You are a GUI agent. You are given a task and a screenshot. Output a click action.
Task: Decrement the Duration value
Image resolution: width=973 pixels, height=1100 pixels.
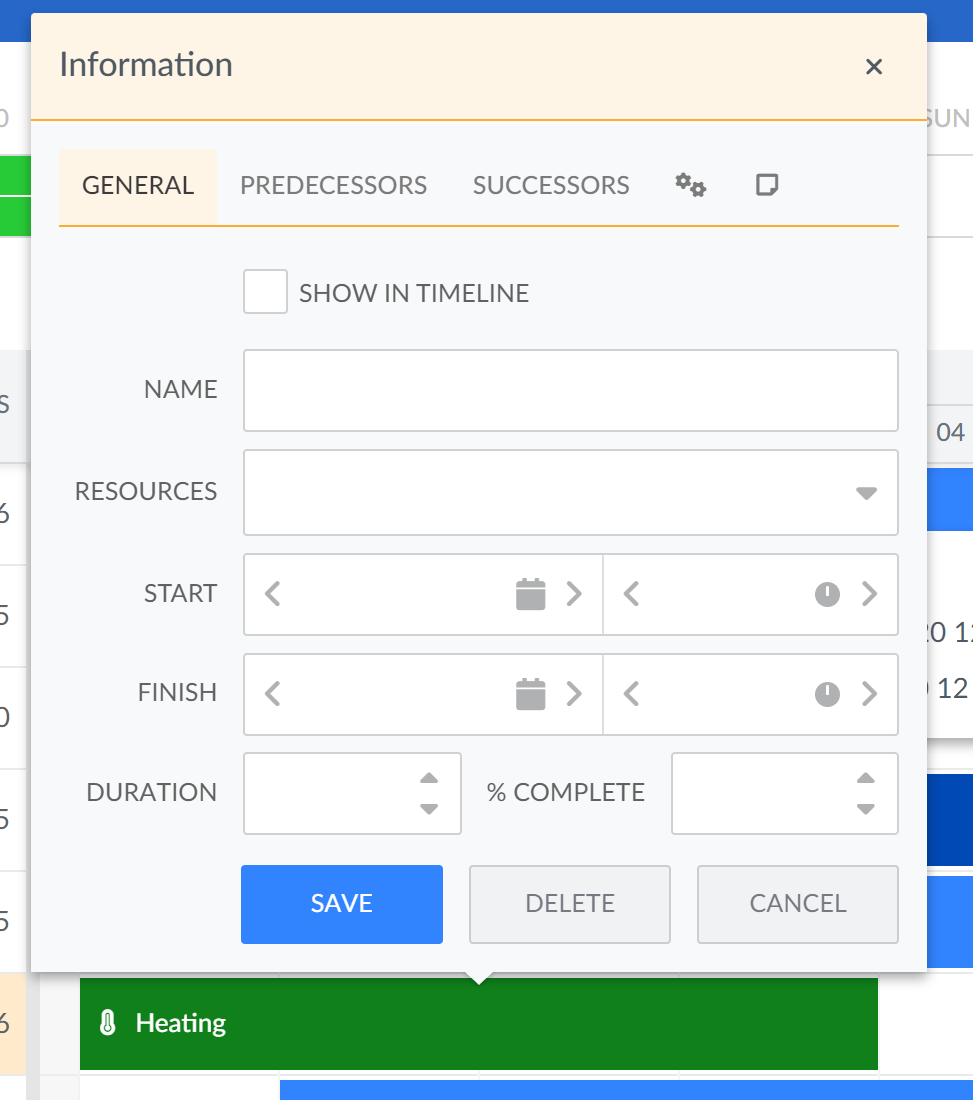tap(429, 809)
